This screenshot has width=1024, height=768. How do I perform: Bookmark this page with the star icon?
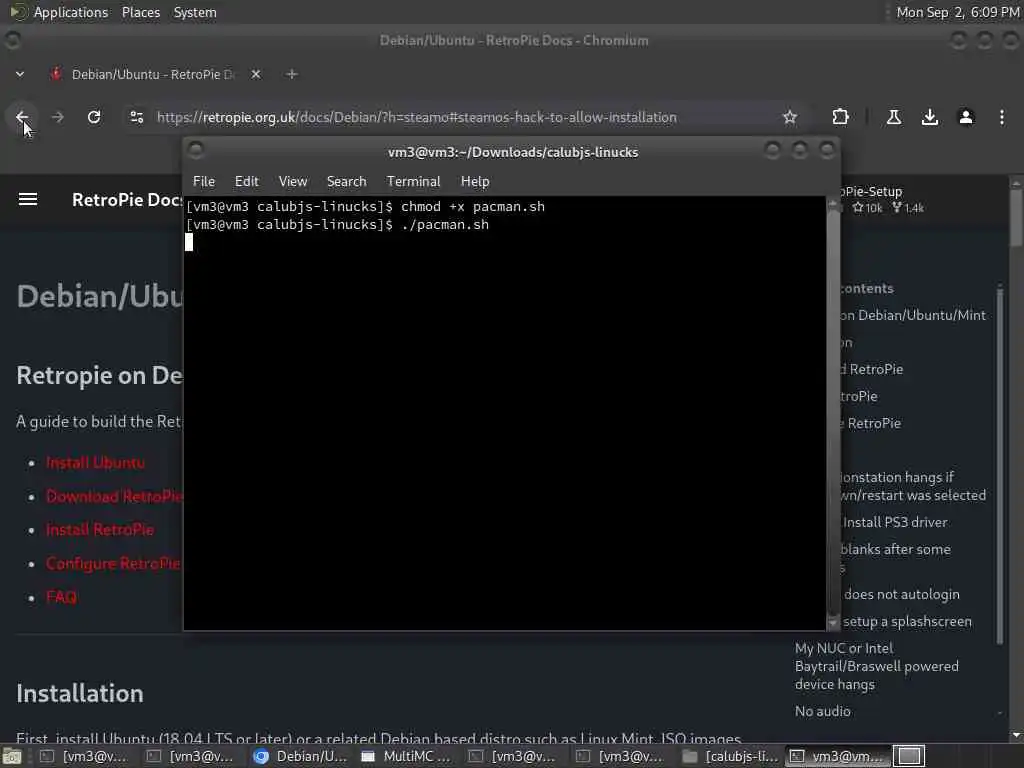790,117
